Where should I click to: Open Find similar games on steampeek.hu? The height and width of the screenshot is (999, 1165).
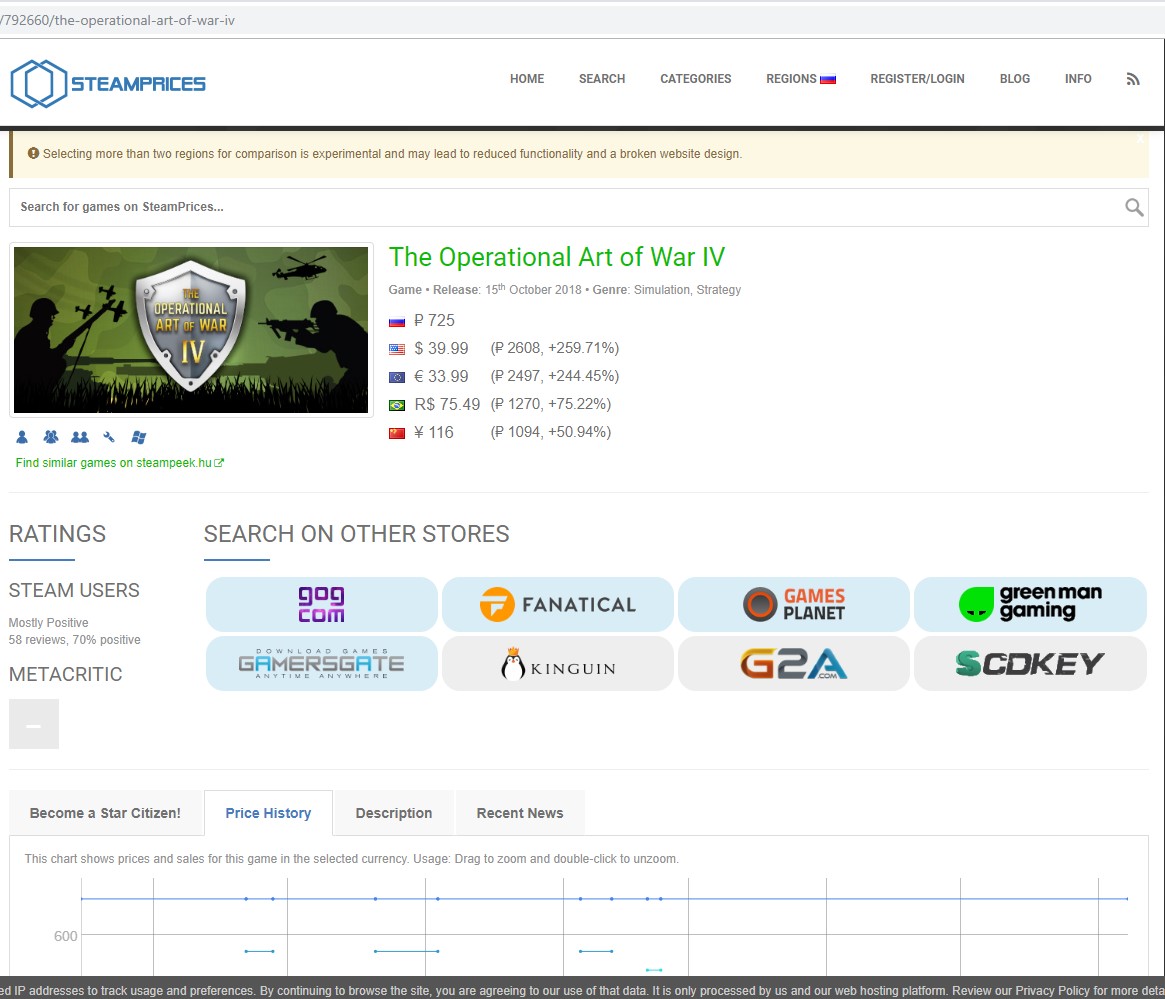pyautogui.click(x=120, y=463)
